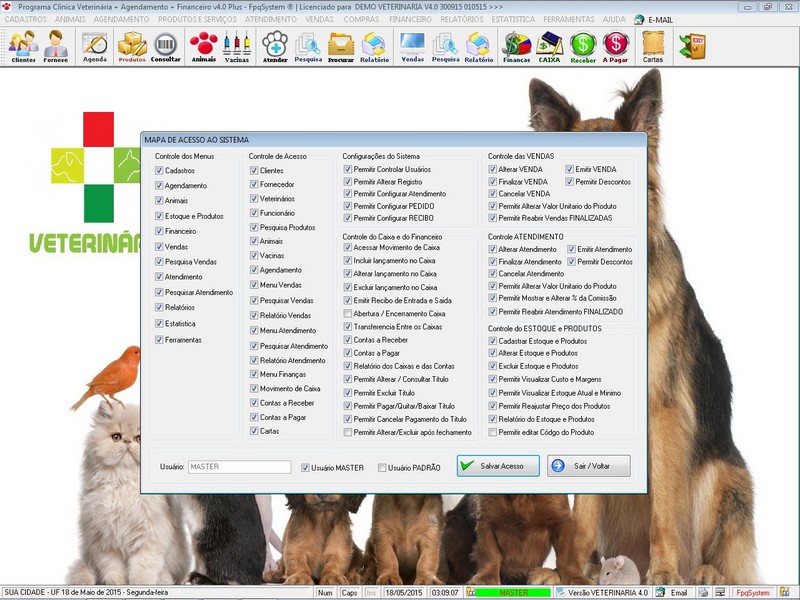Open the Fornece supplier icon

click(56, 46)
